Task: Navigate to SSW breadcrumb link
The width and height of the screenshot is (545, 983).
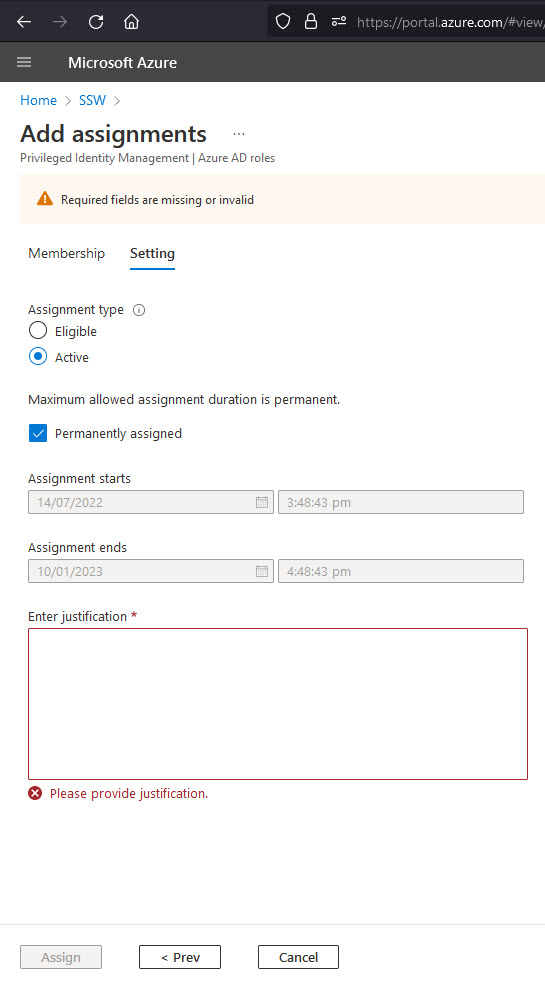Action: (x=92, y=100)
